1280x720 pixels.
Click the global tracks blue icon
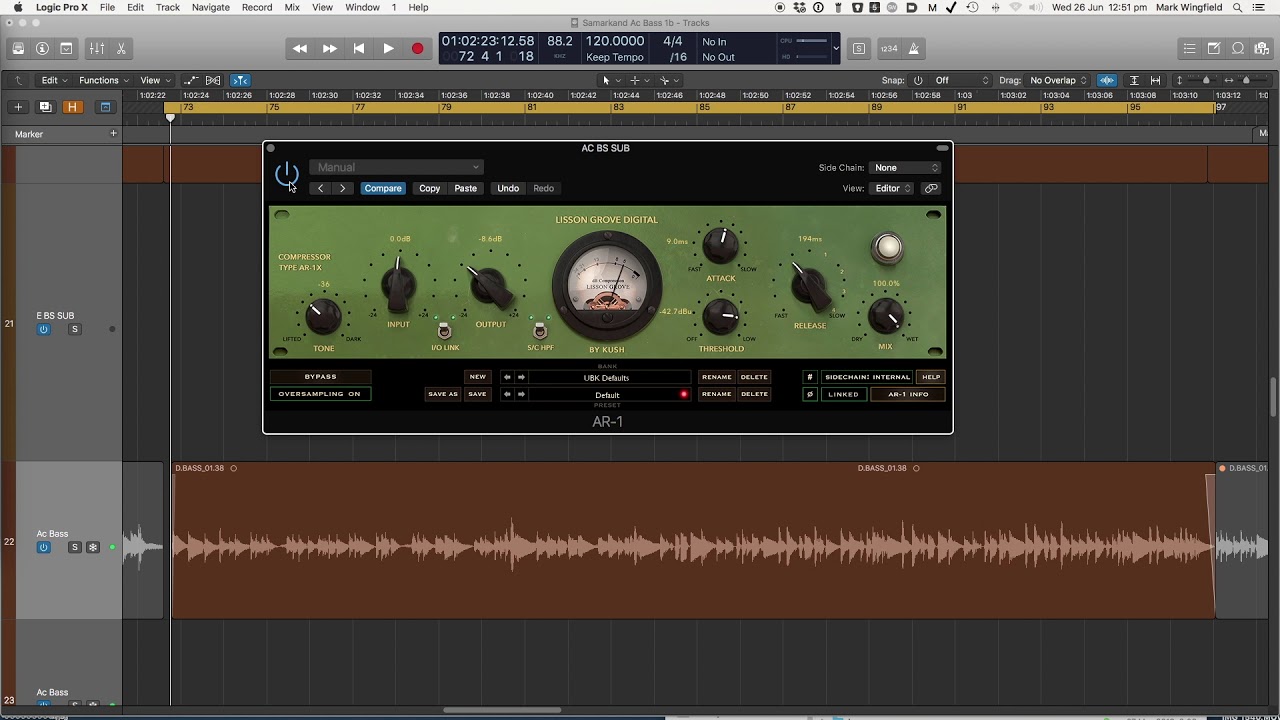(105, 107)
